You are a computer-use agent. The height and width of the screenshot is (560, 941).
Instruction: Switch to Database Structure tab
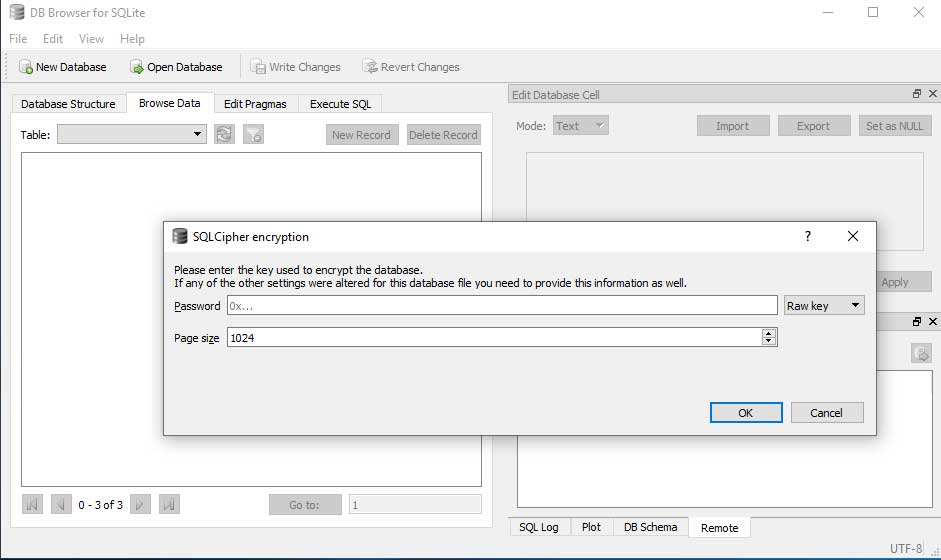68,104
